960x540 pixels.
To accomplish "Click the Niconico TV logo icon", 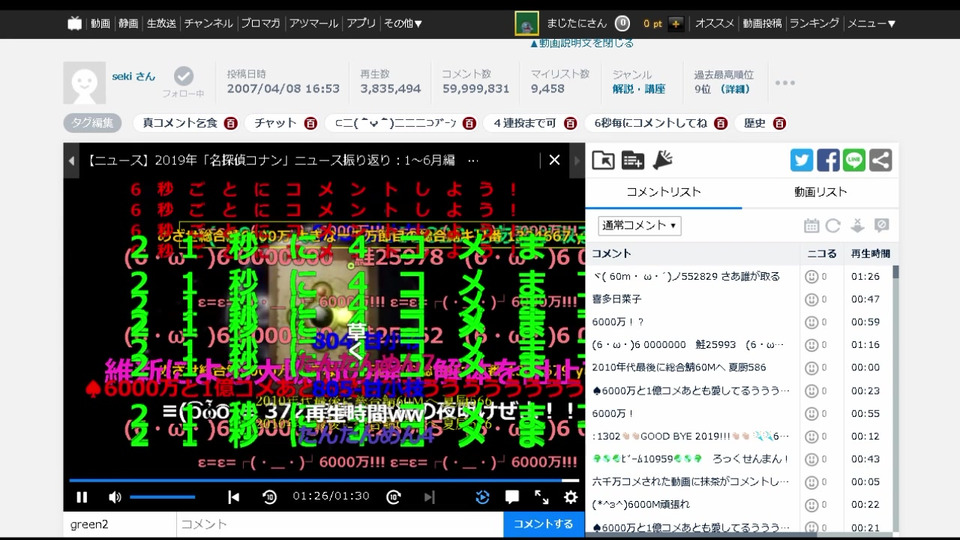I will pos(75,23).
